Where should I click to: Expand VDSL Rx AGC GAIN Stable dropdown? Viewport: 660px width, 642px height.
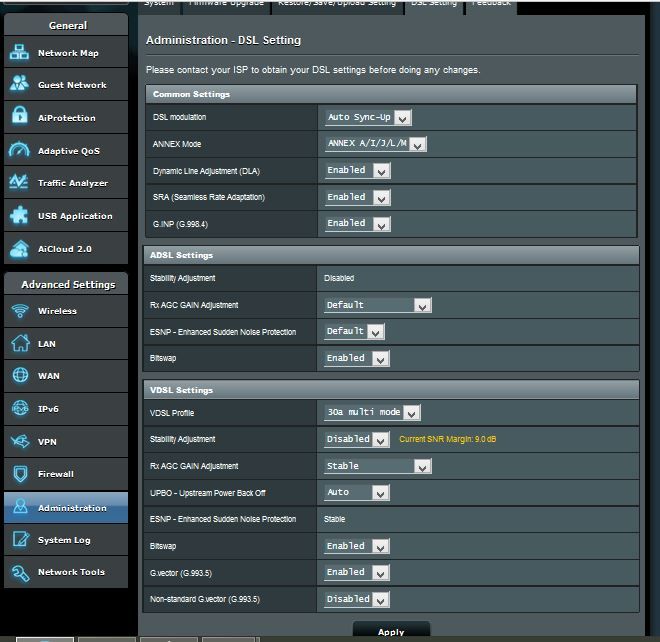click(x=378, y=466)
